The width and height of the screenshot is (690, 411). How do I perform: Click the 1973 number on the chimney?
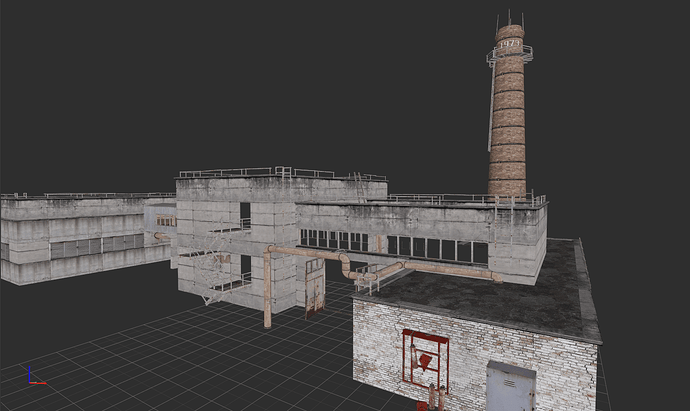509,44
